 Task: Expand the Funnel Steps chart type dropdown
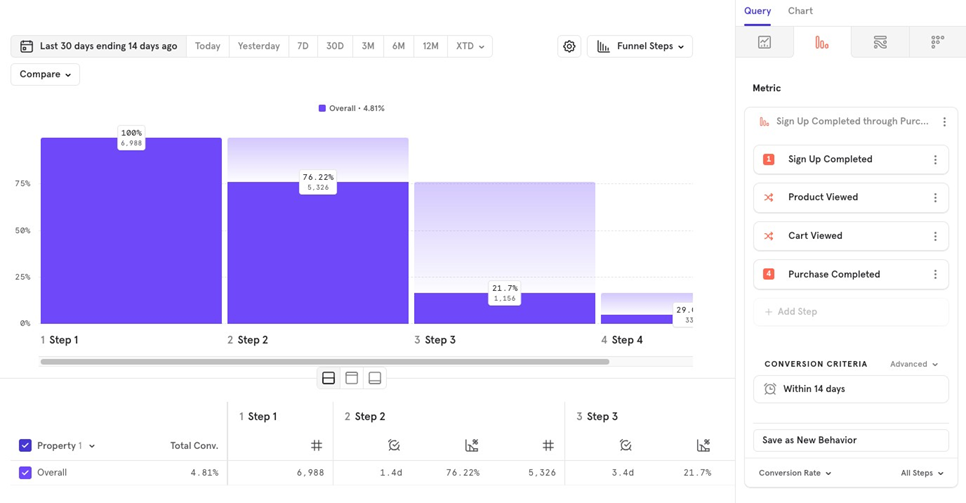(x=640, y=47)
